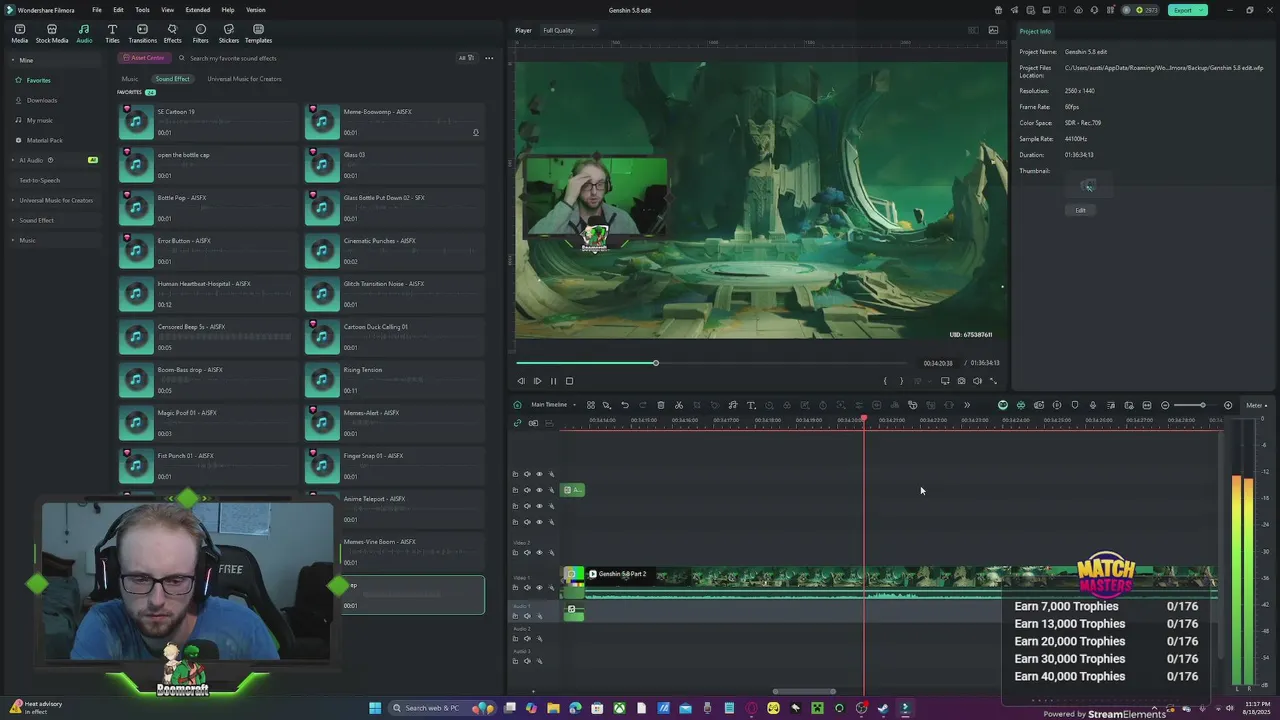The height and width of the screenshot is (720, 1280).
Task: Mute the Video 1 track
Action: (527, 587)
